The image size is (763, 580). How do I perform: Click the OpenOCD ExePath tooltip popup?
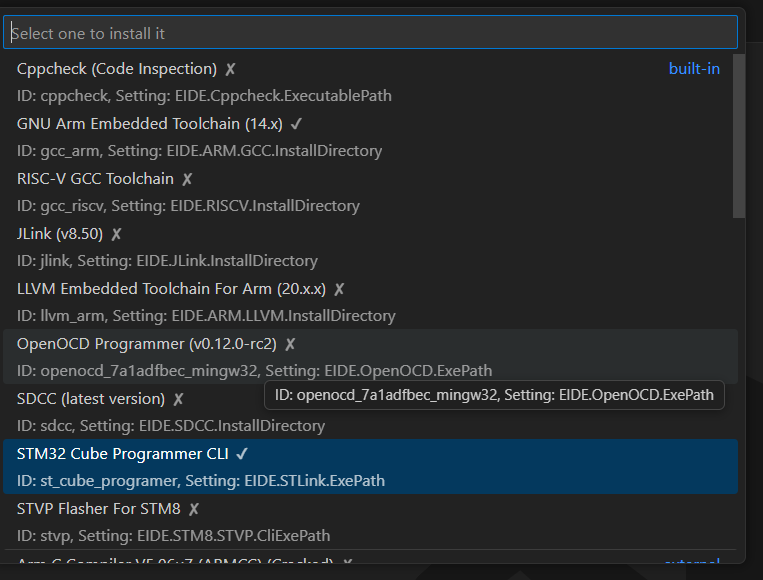click(x=494, y=395)
